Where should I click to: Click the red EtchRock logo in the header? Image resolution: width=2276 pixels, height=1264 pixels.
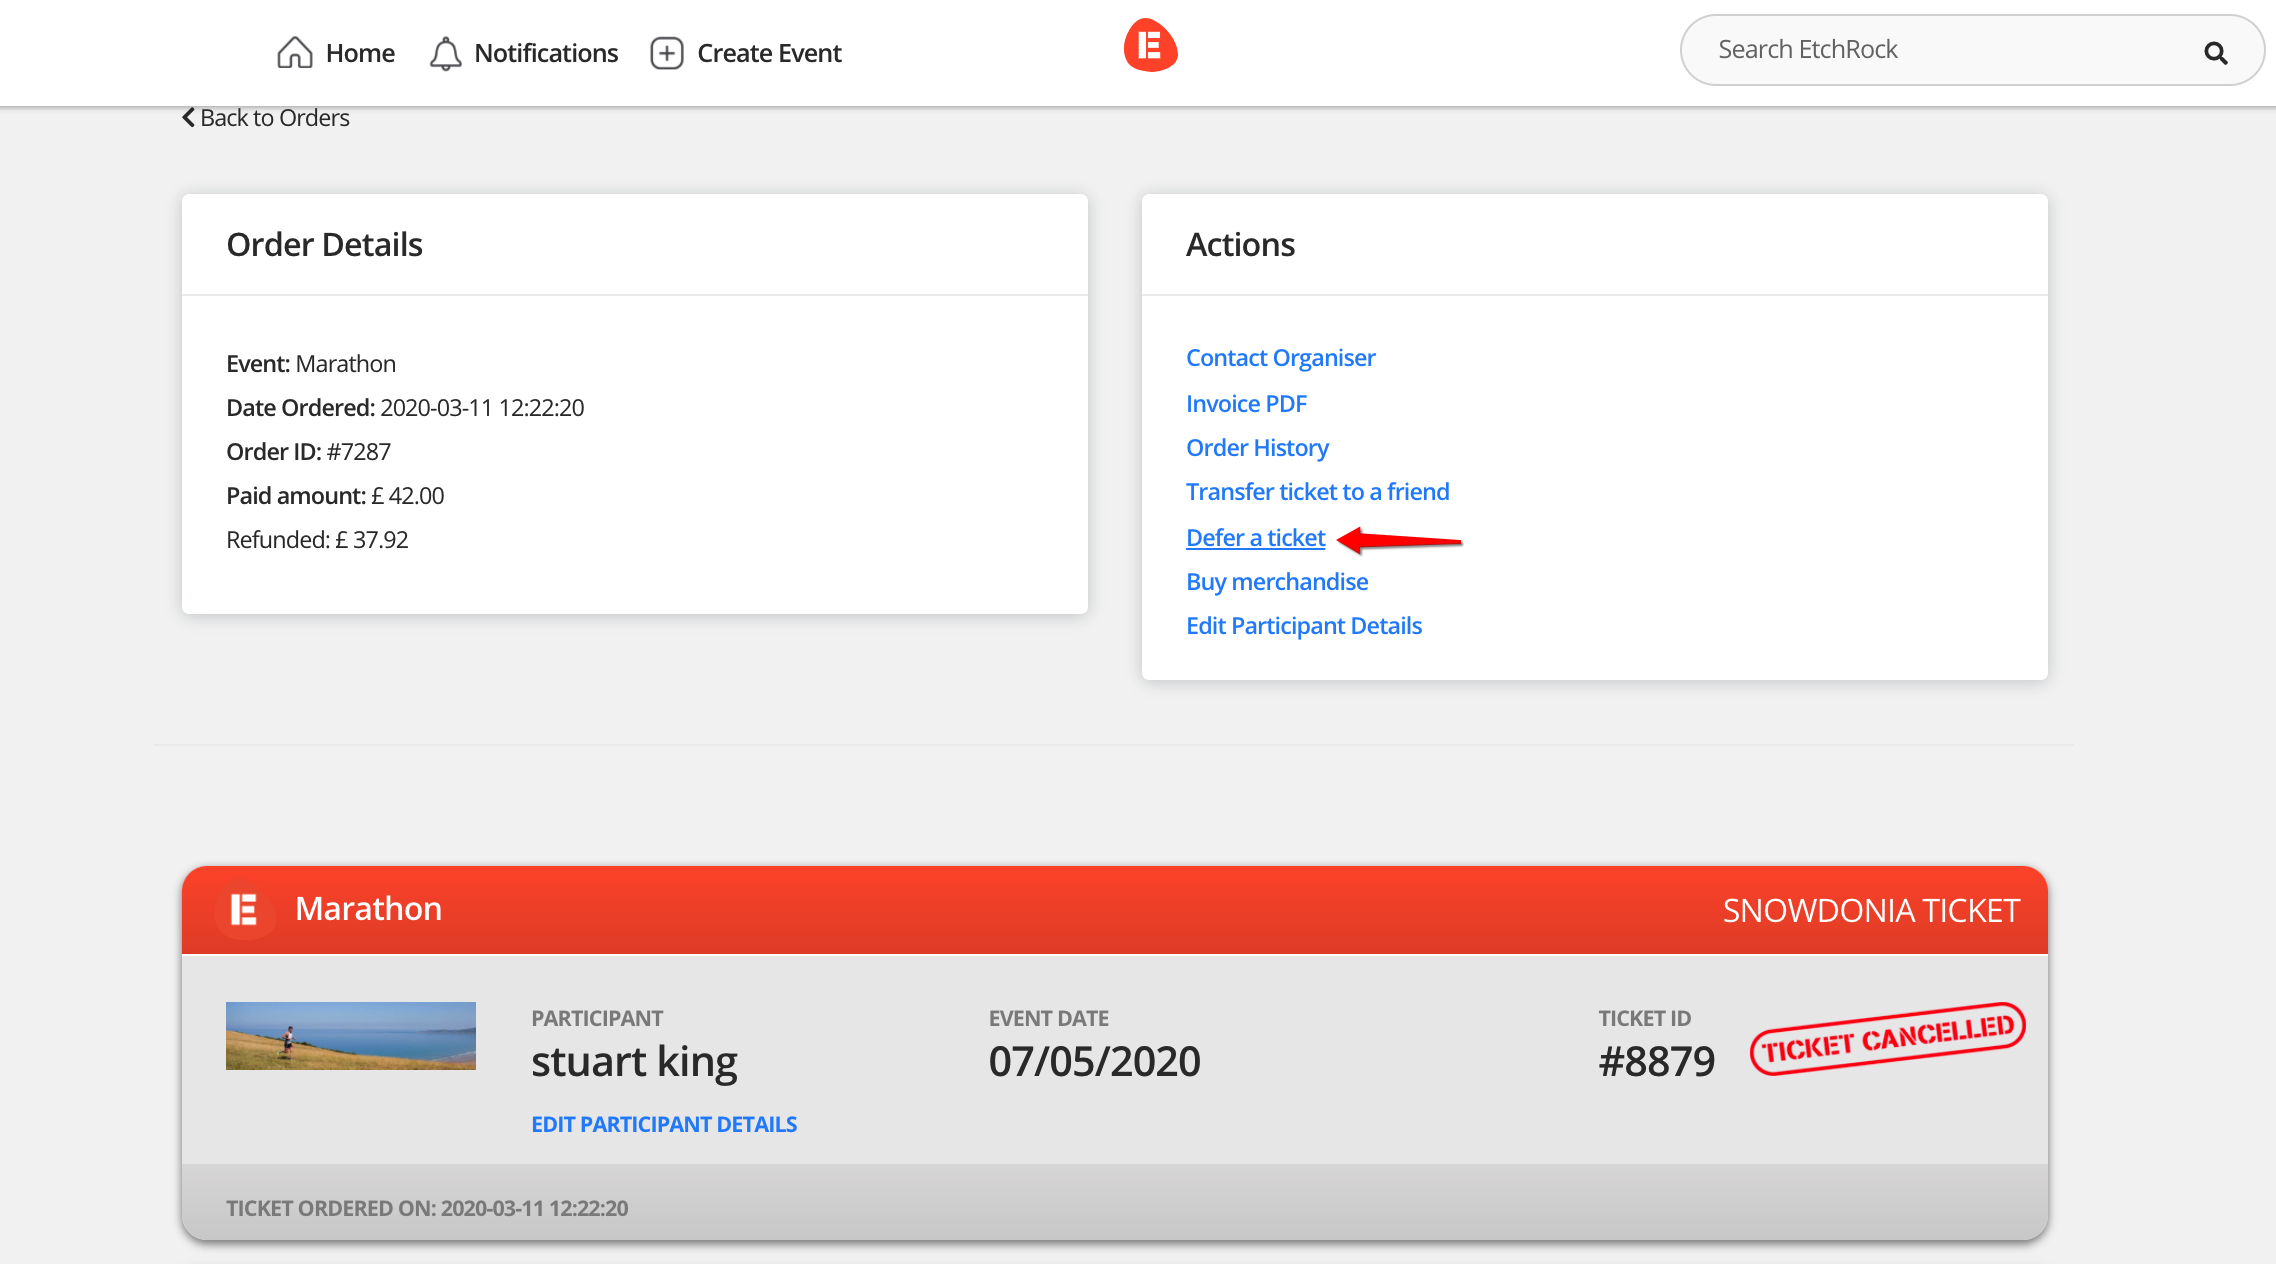tap(1150, 46)
